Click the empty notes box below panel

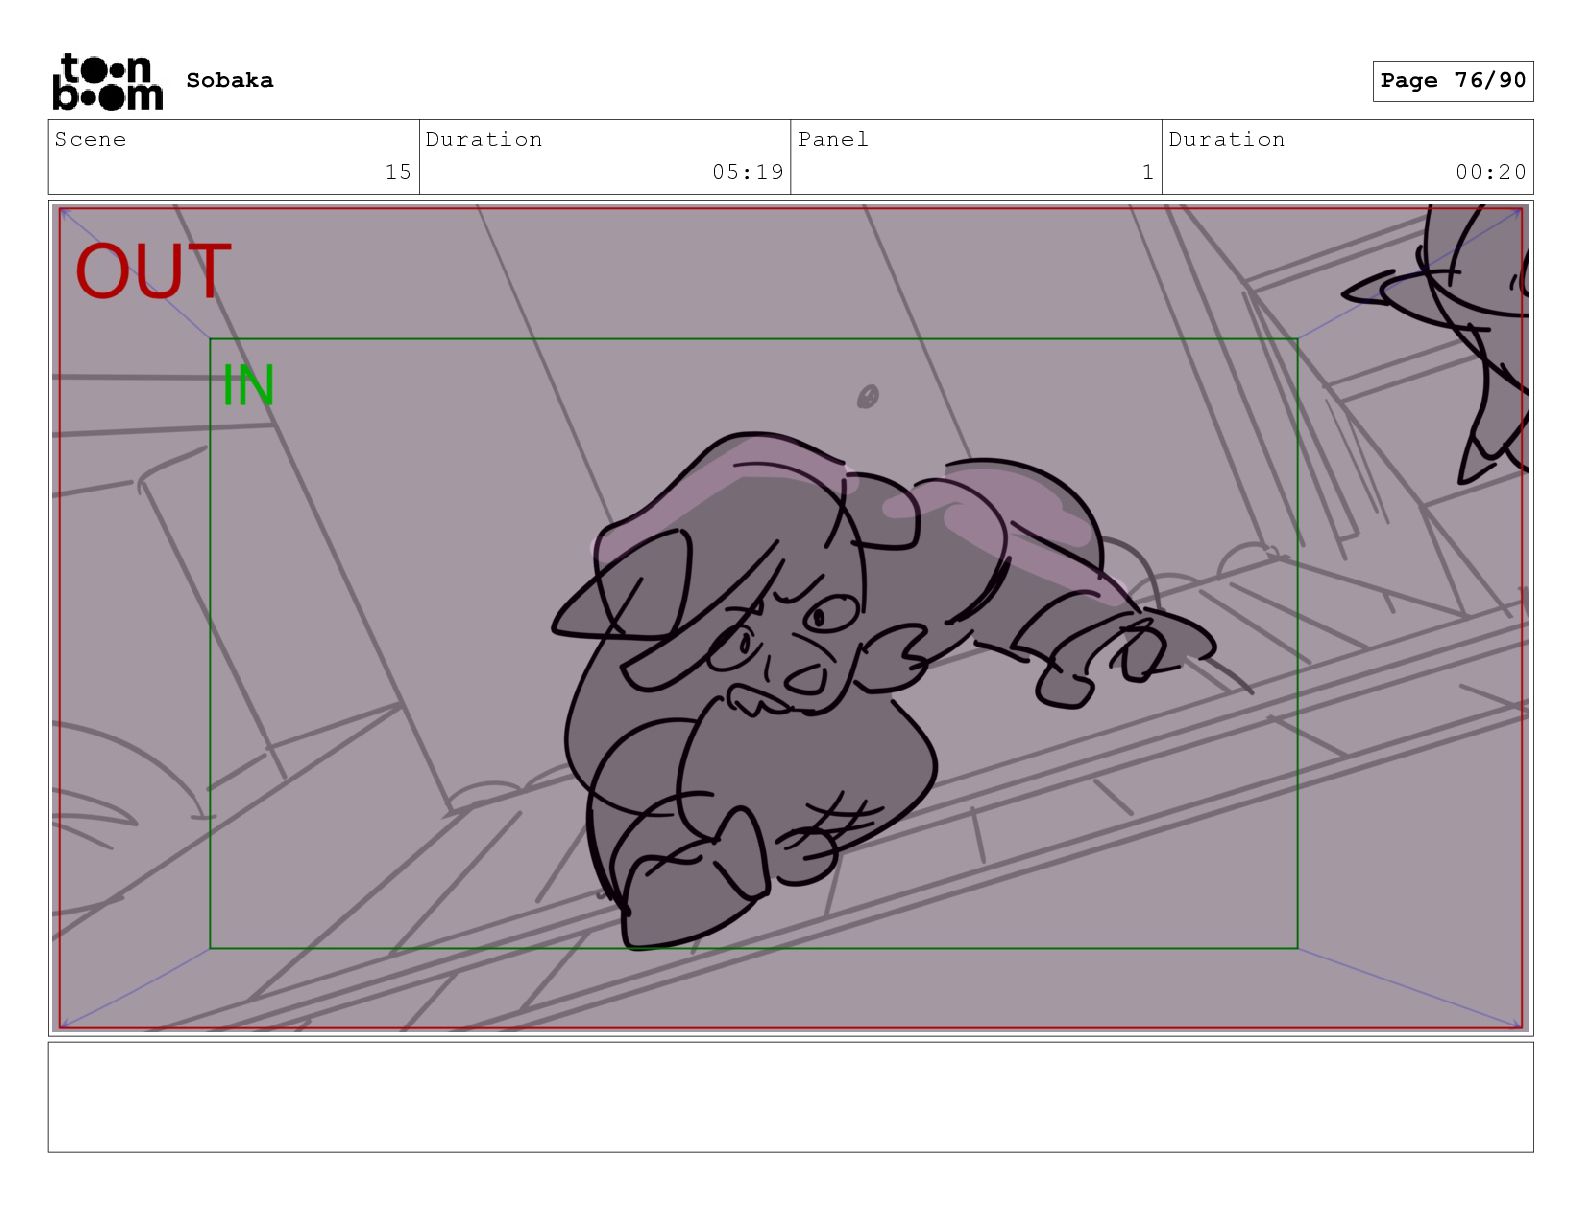[x=790, y=1097]
